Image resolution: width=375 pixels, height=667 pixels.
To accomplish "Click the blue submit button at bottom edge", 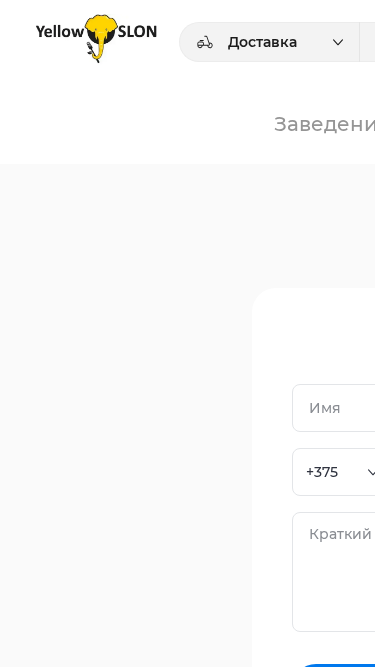I will pos(339,665).
